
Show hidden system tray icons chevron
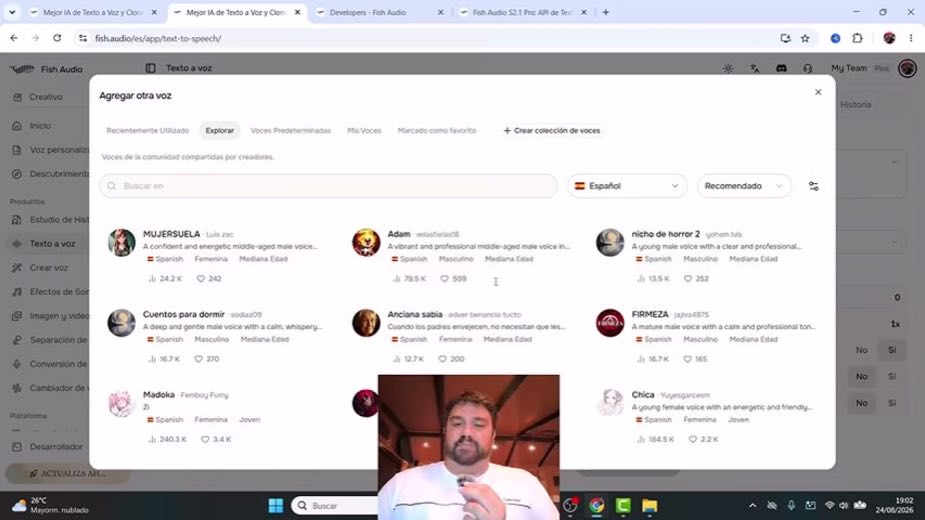click(x=752, y=506)
